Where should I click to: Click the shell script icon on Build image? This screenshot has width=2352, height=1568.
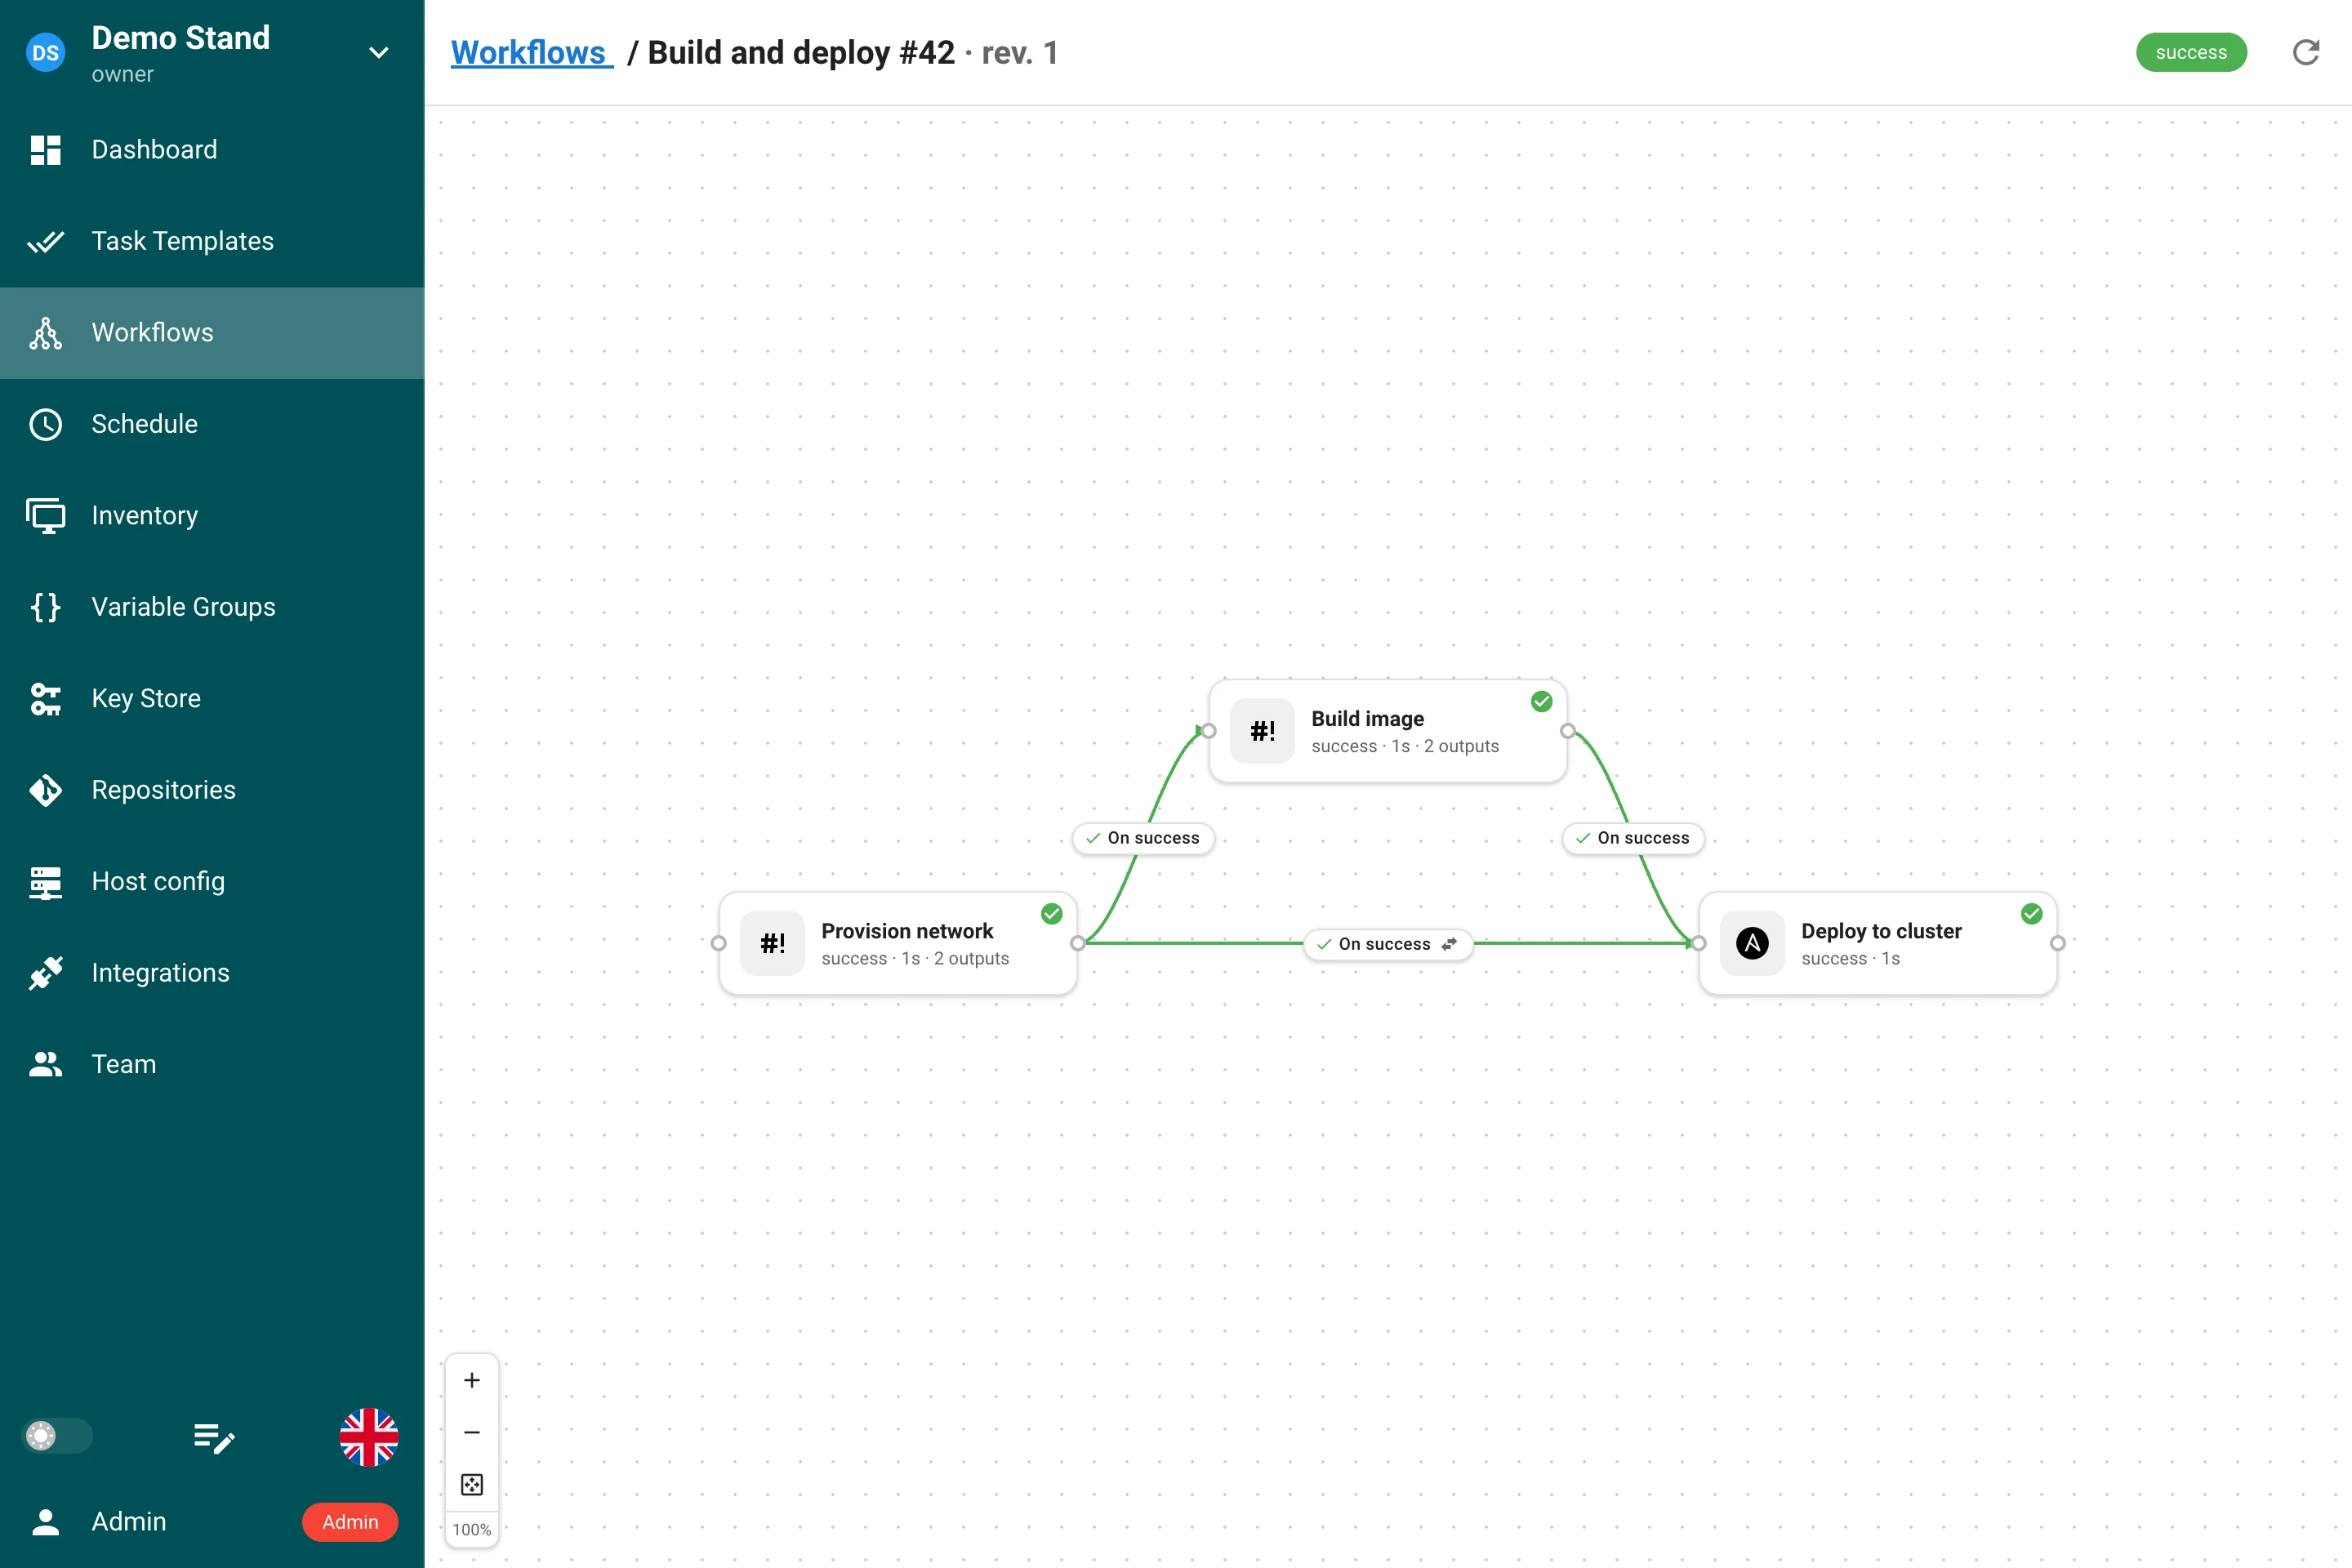pos(1262,731)
